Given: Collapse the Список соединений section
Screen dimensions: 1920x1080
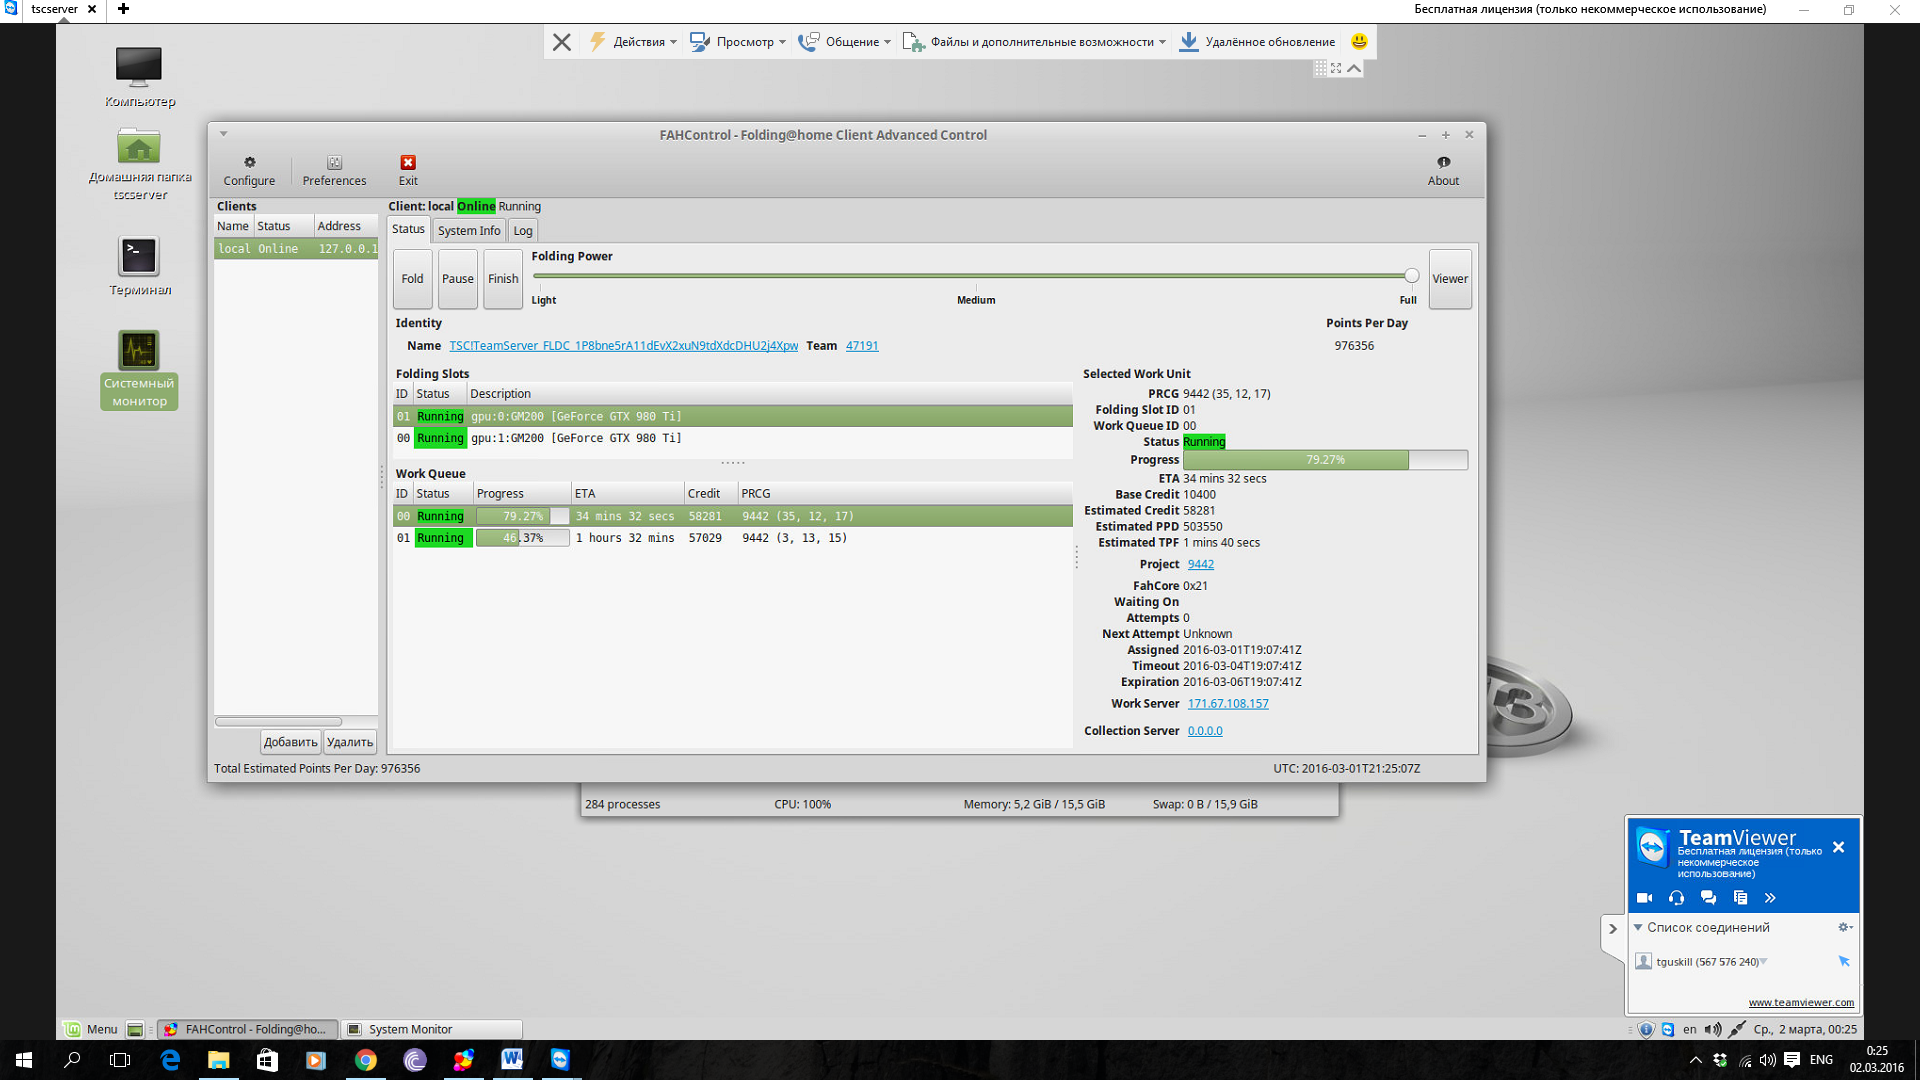Looking at the screenshot, I should 1638,928.
